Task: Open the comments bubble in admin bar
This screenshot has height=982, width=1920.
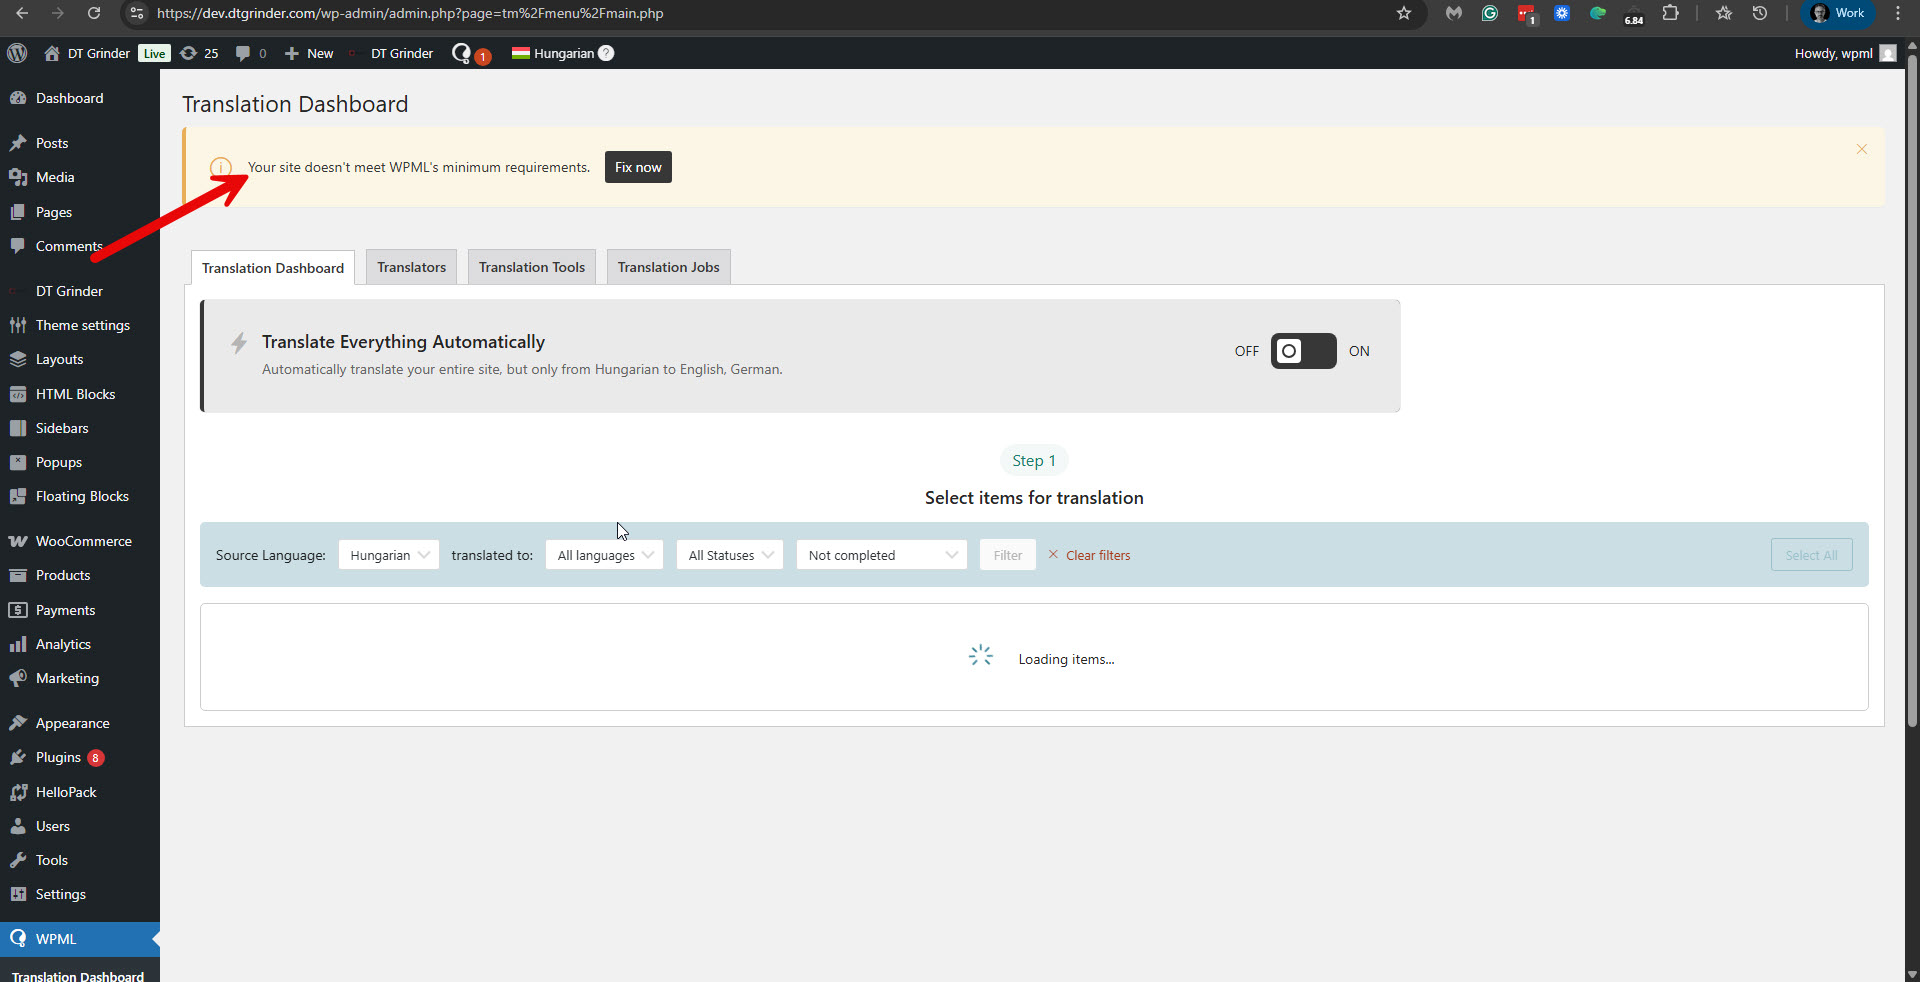Action: click(x=242, y=53)
